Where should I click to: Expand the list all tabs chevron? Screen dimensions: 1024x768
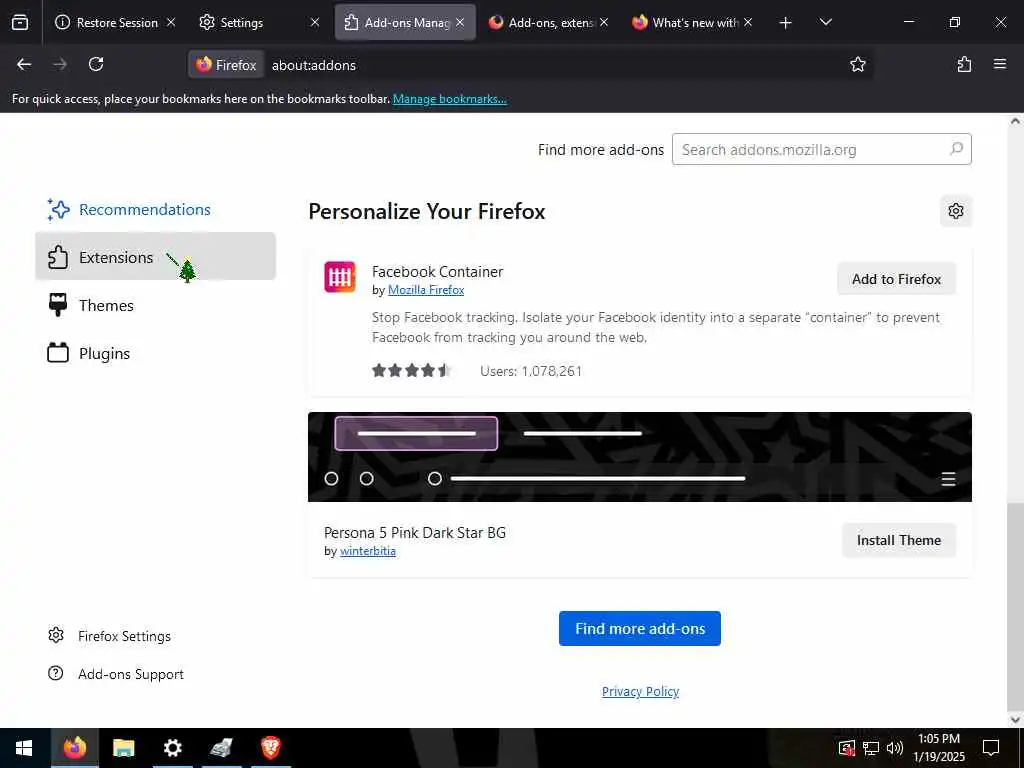[x=825, y=23]
